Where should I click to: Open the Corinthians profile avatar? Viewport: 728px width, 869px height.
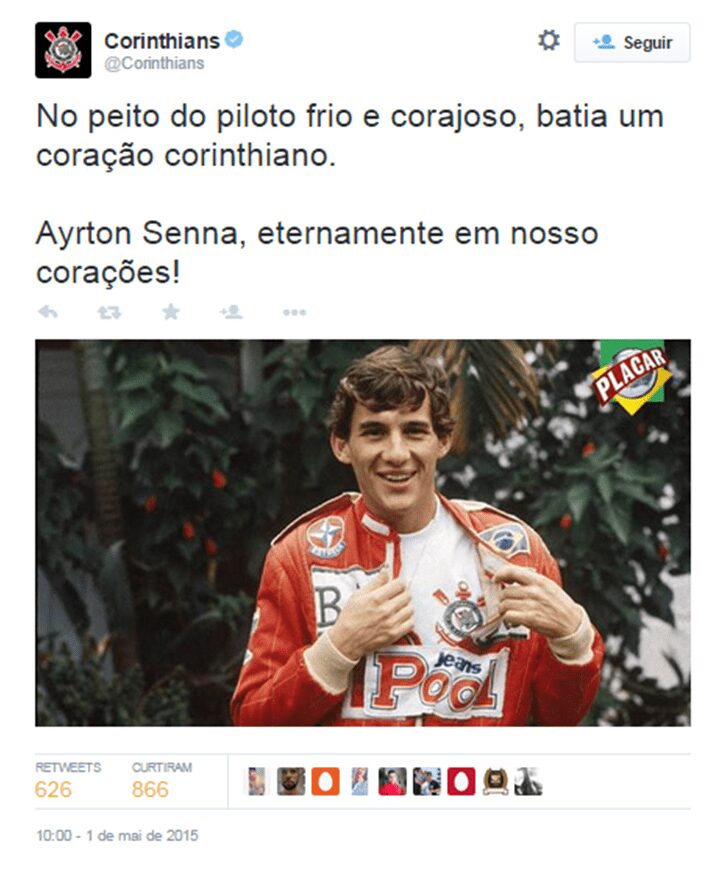point(63,50)
